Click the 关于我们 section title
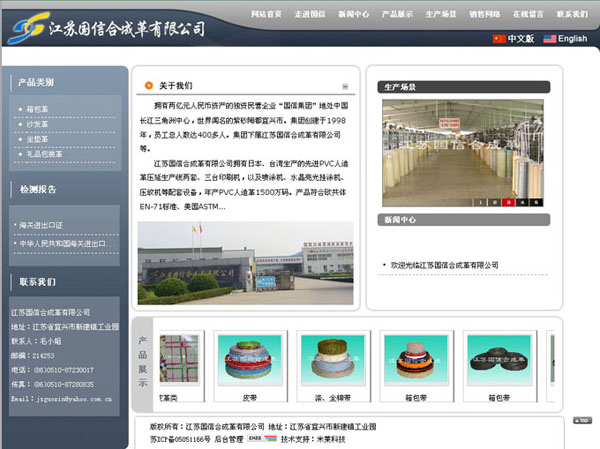This screenshot has height=449, width=600. pyautogui.click(x=176, y=86)
